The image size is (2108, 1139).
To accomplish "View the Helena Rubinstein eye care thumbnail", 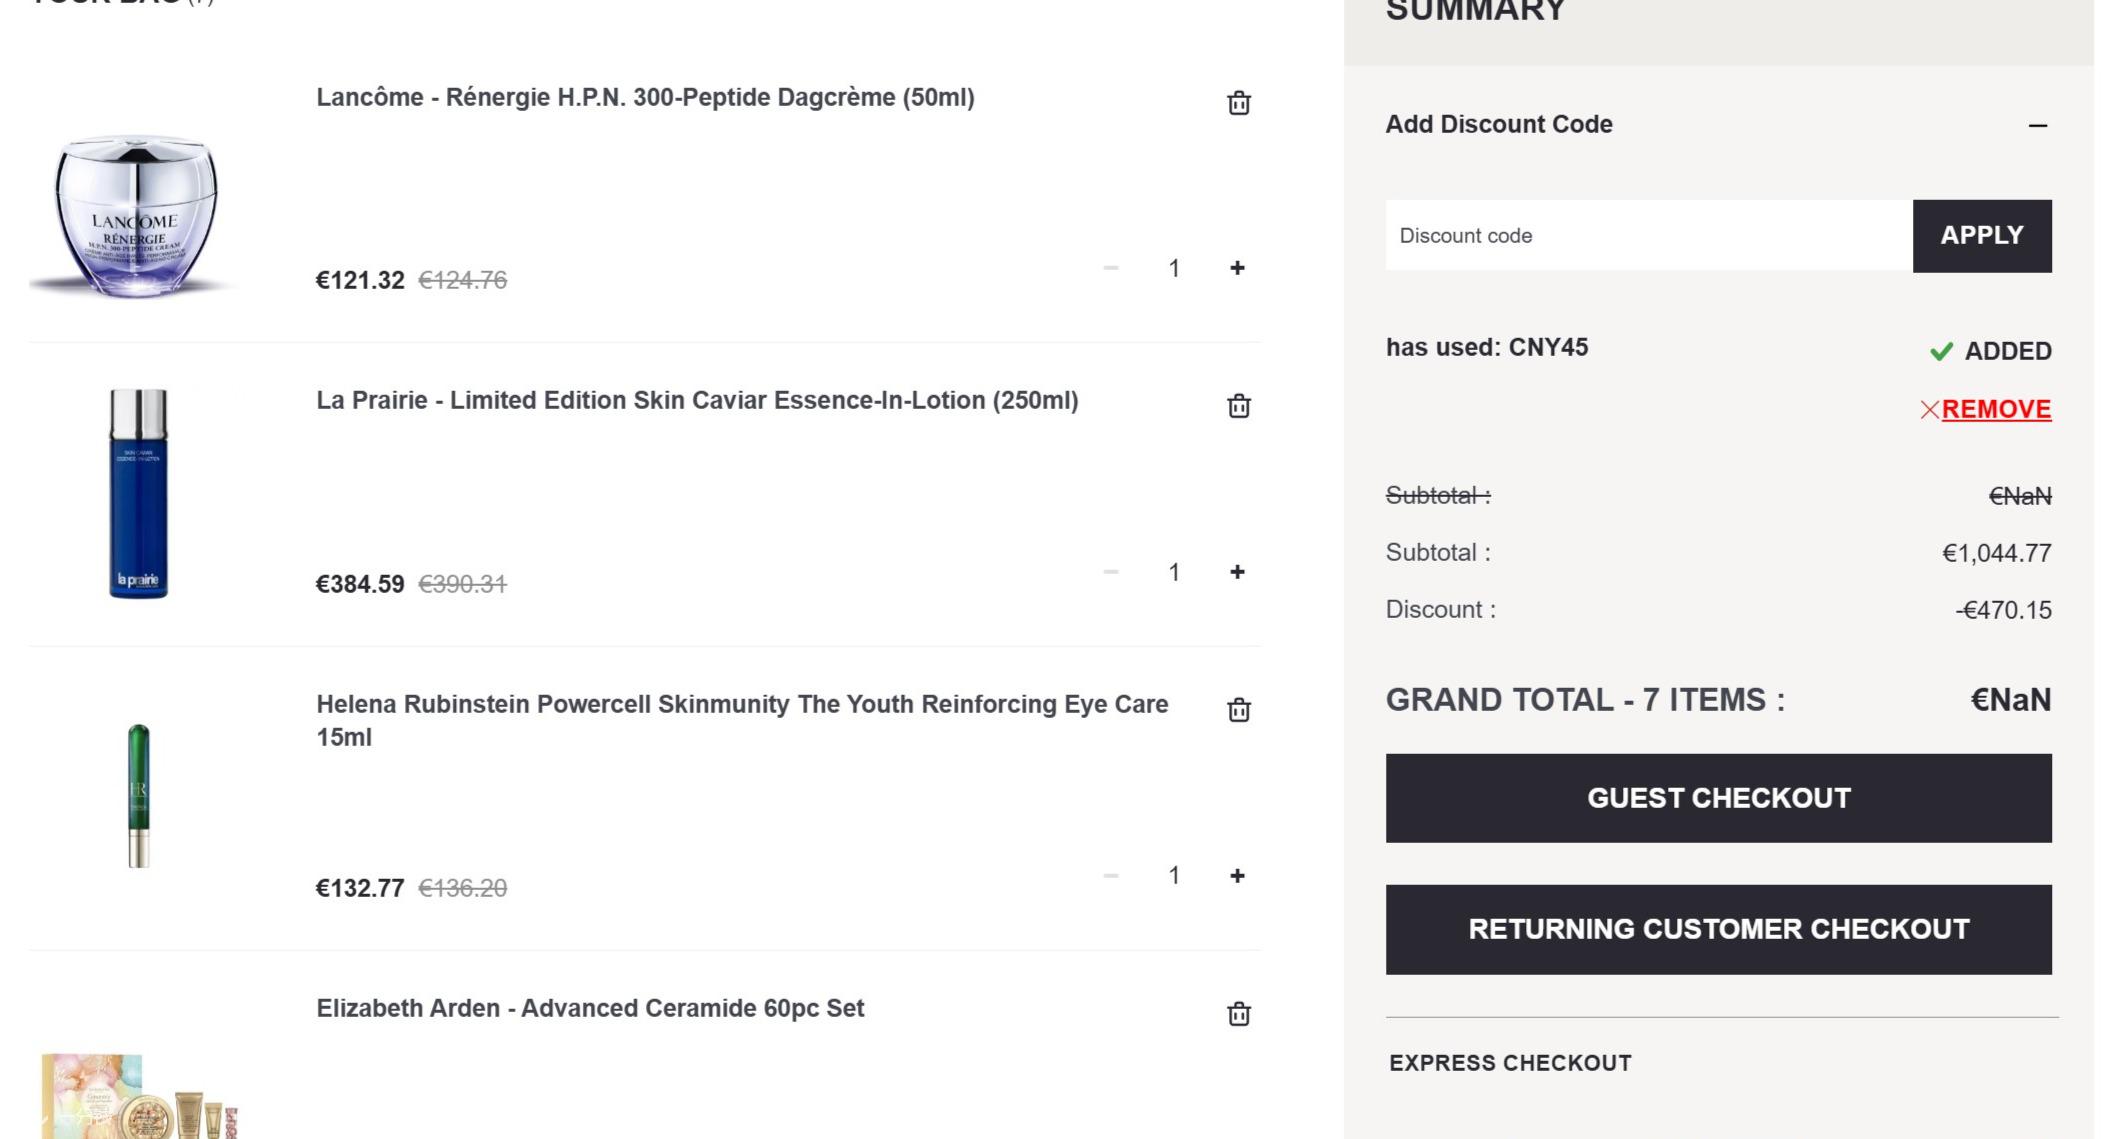I will pos(138,796).
